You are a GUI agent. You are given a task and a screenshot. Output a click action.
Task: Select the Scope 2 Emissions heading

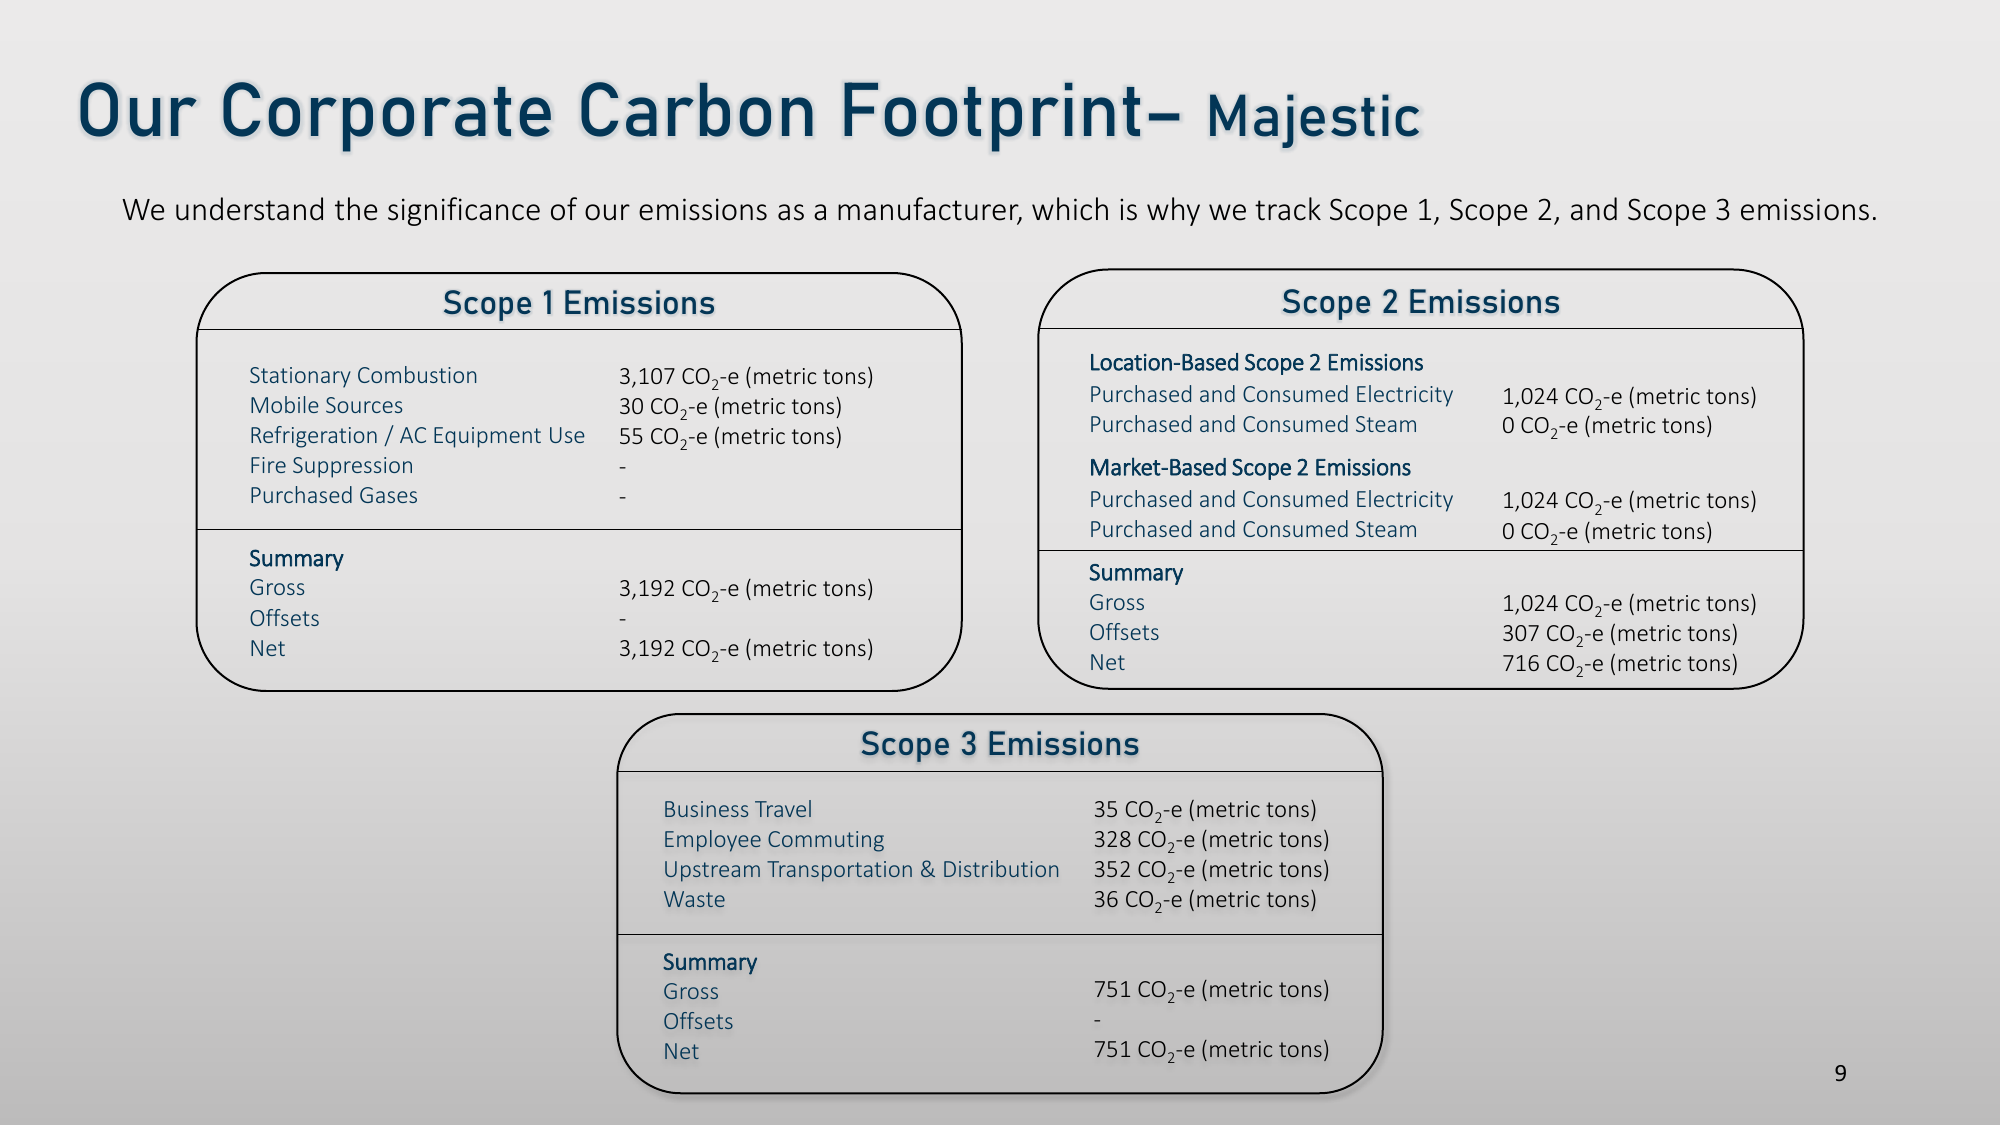point(1420,302)
